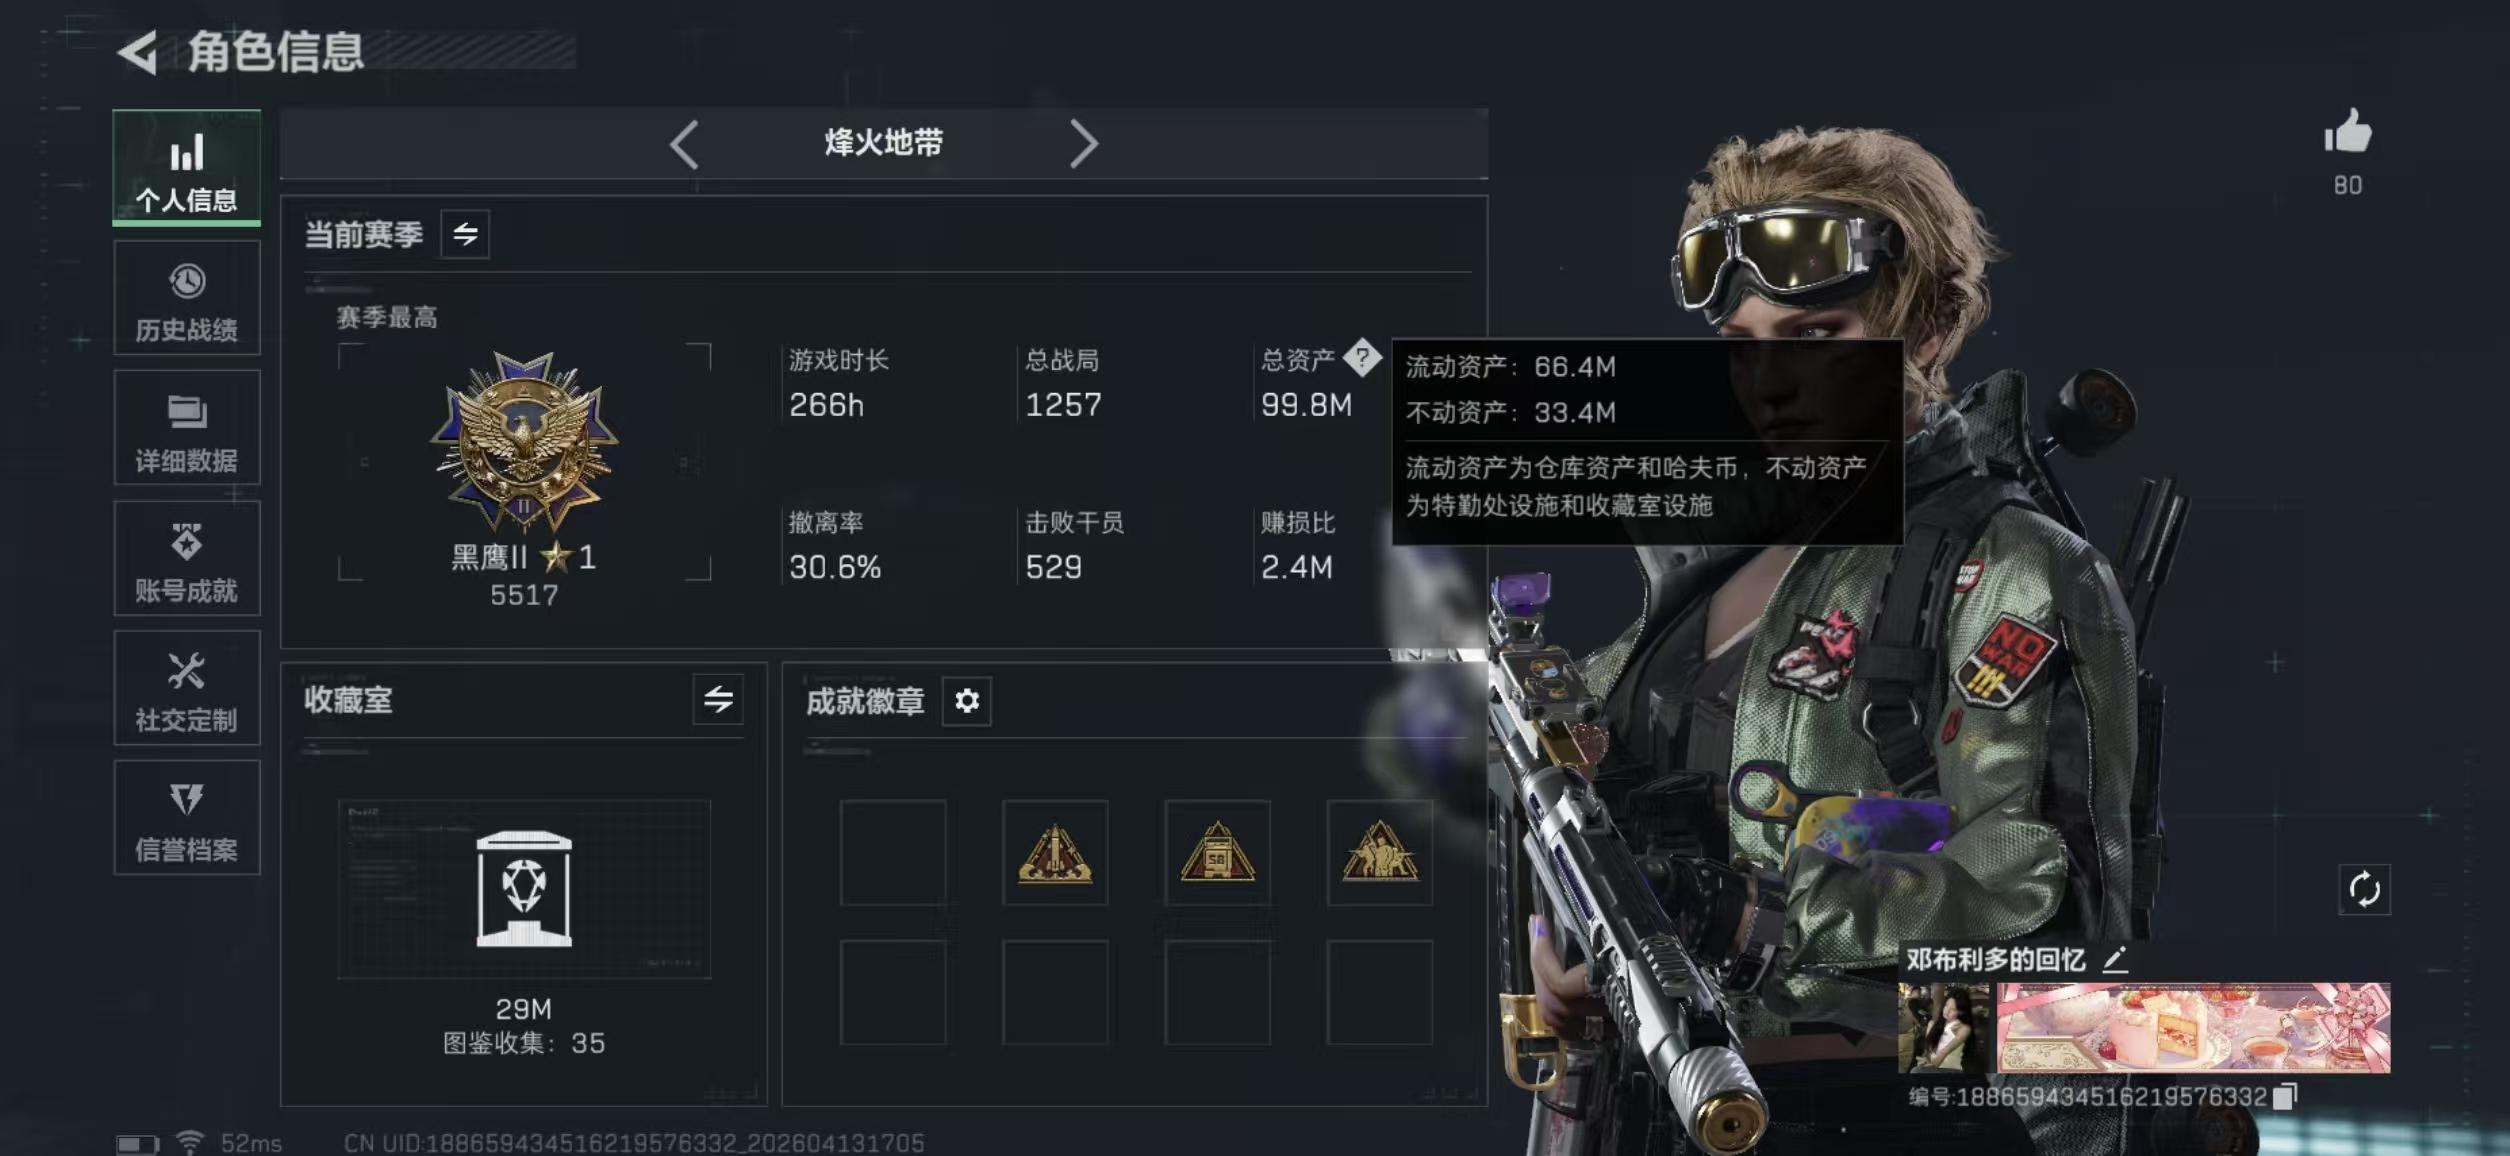The height and width of the screenshot is (1156, 2510).
Task: Open the 信誉档案 section
Action: click(187, 818)
